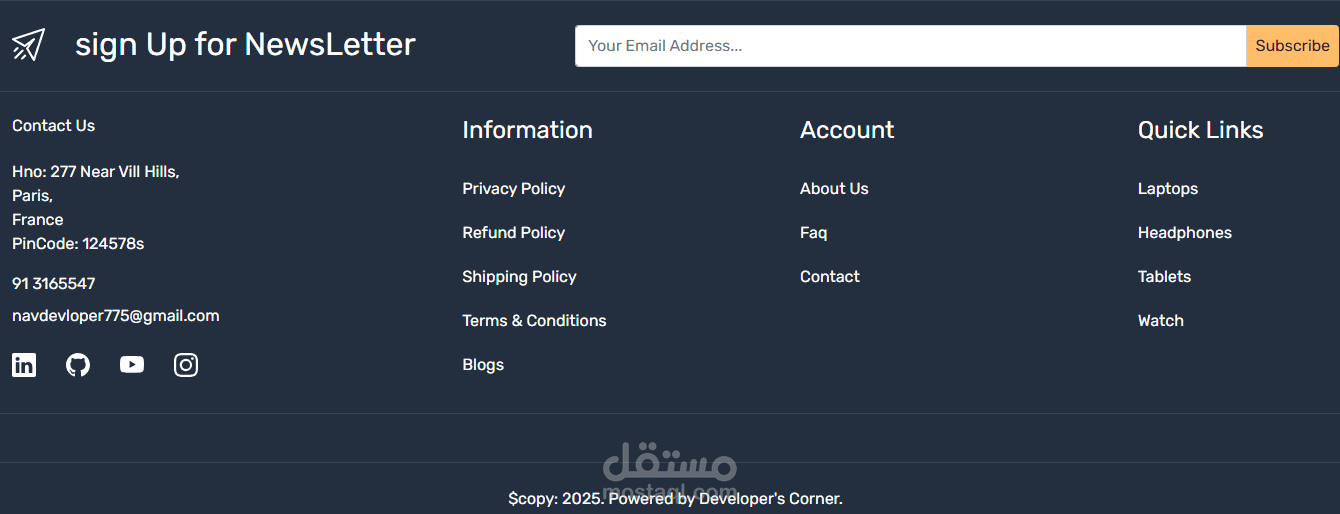
Task: Focus the Your Email Address field
Action: [x=910, y=46]
